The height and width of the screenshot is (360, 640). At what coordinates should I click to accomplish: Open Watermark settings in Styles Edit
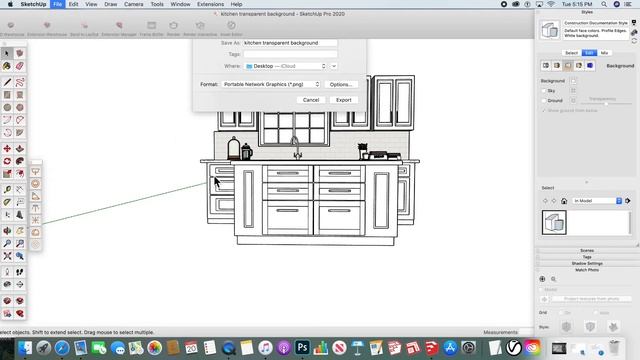(579, 65)
